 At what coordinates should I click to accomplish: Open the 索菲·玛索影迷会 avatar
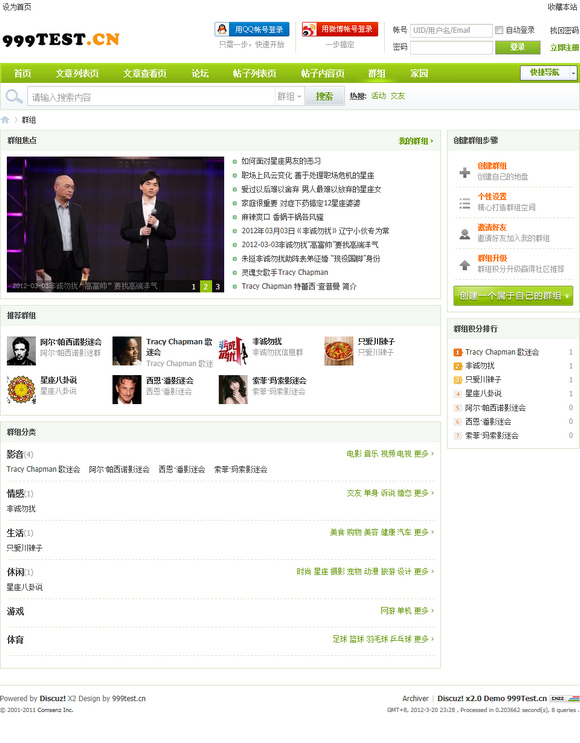coord(233,390)
